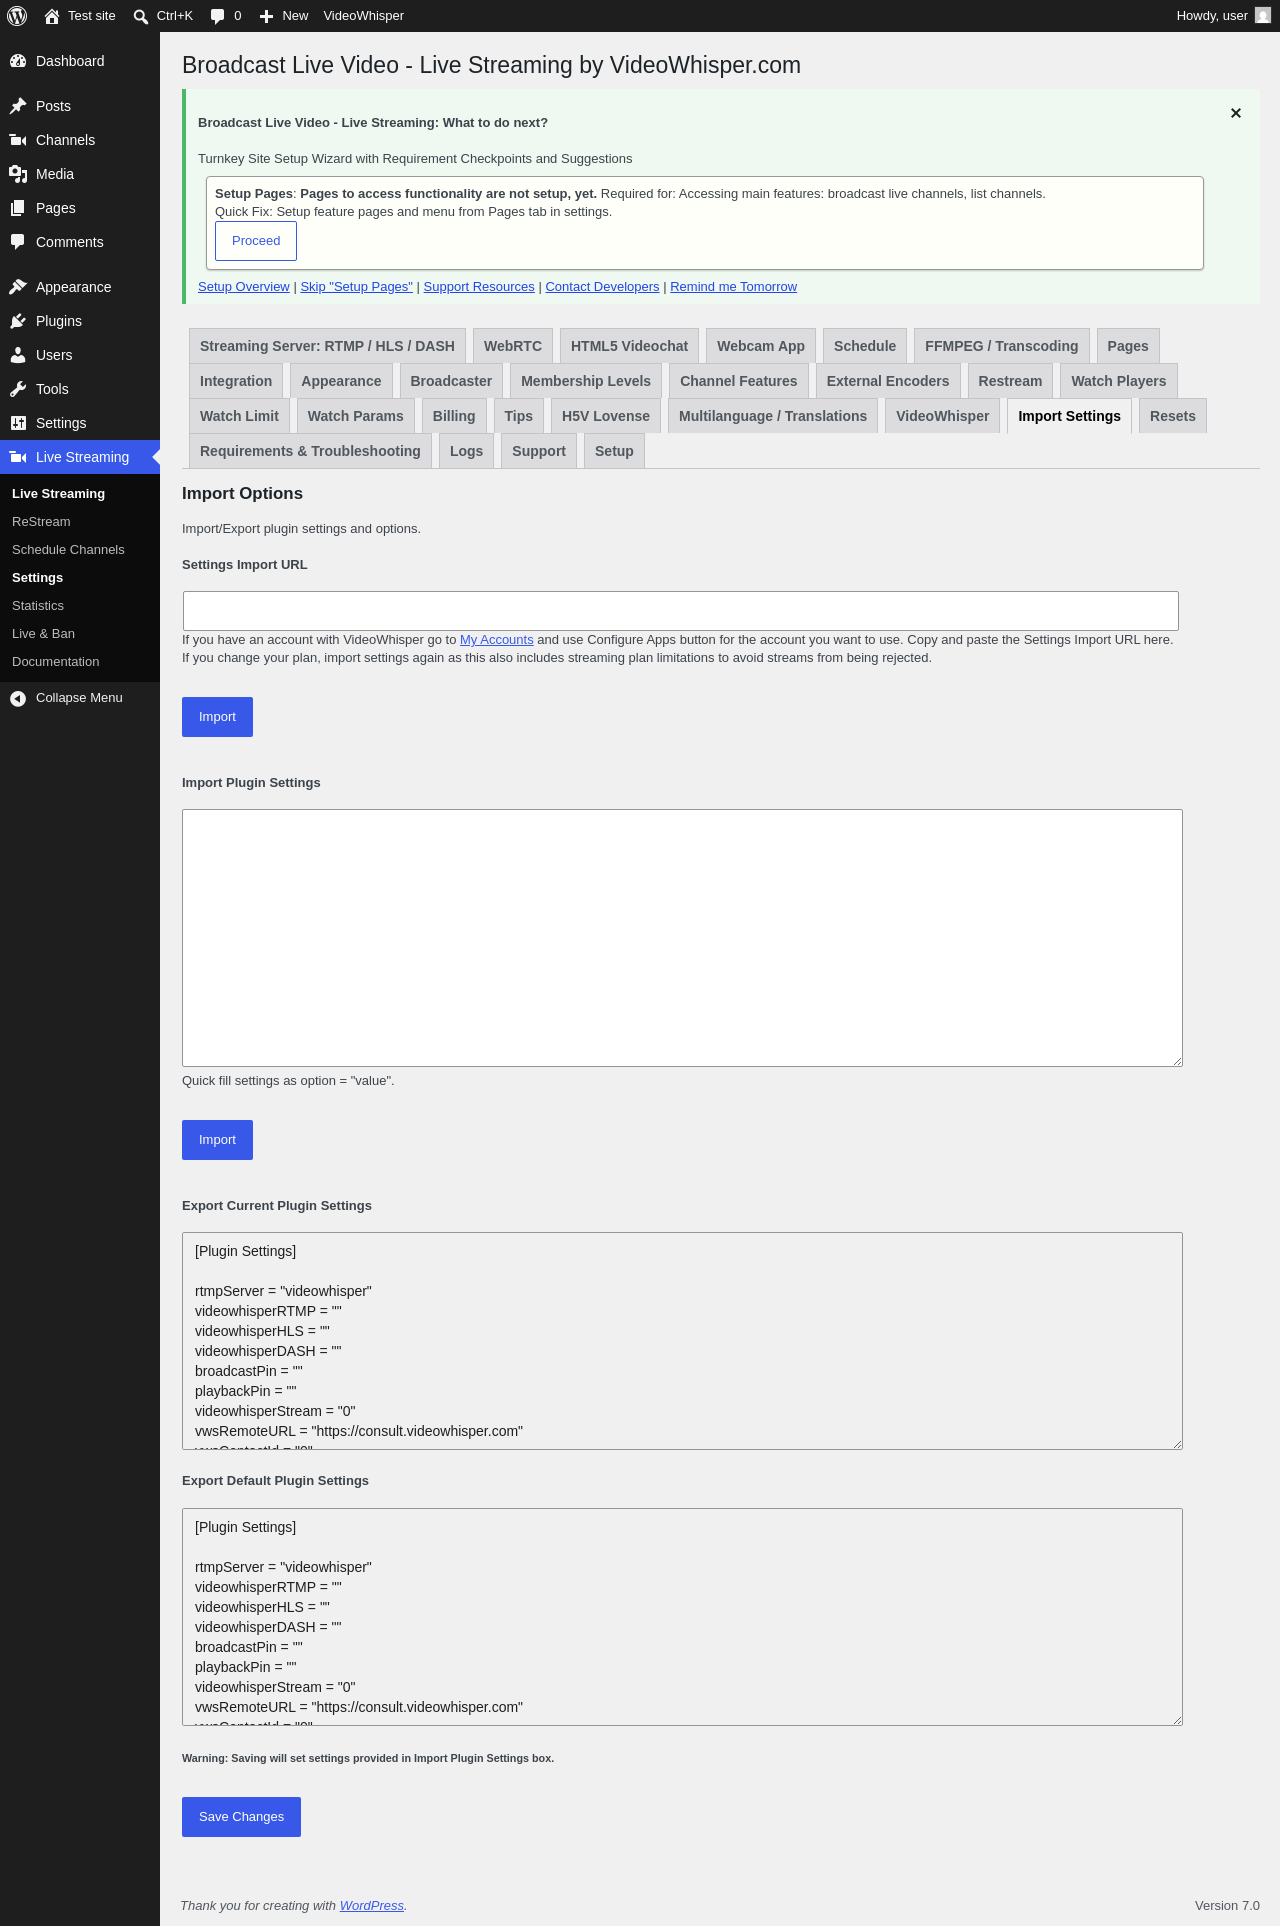The width and height of the screenshot is (1280, 1926).
Task: Click the search magnifier icon
Action: (141, 16)
